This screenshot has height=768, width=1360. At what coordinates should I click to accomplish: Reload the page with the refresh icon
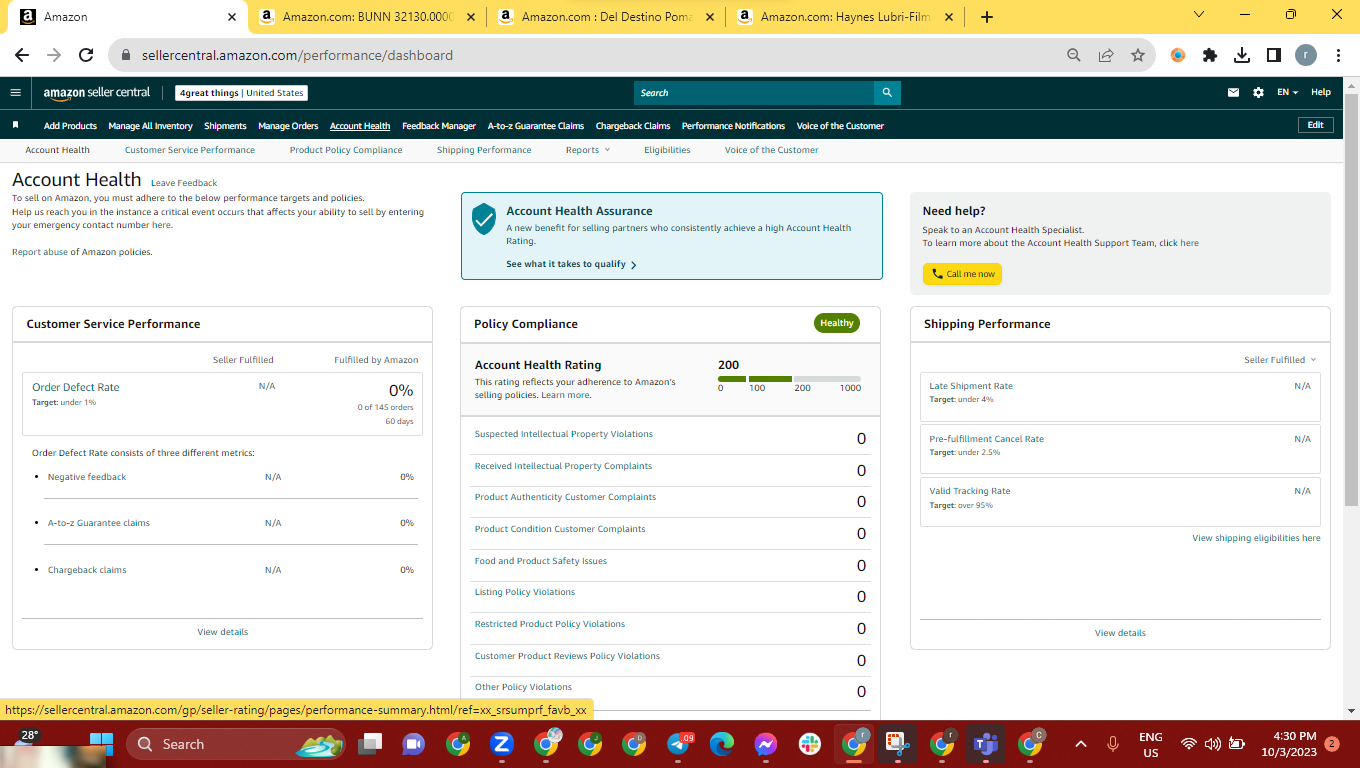86,55
